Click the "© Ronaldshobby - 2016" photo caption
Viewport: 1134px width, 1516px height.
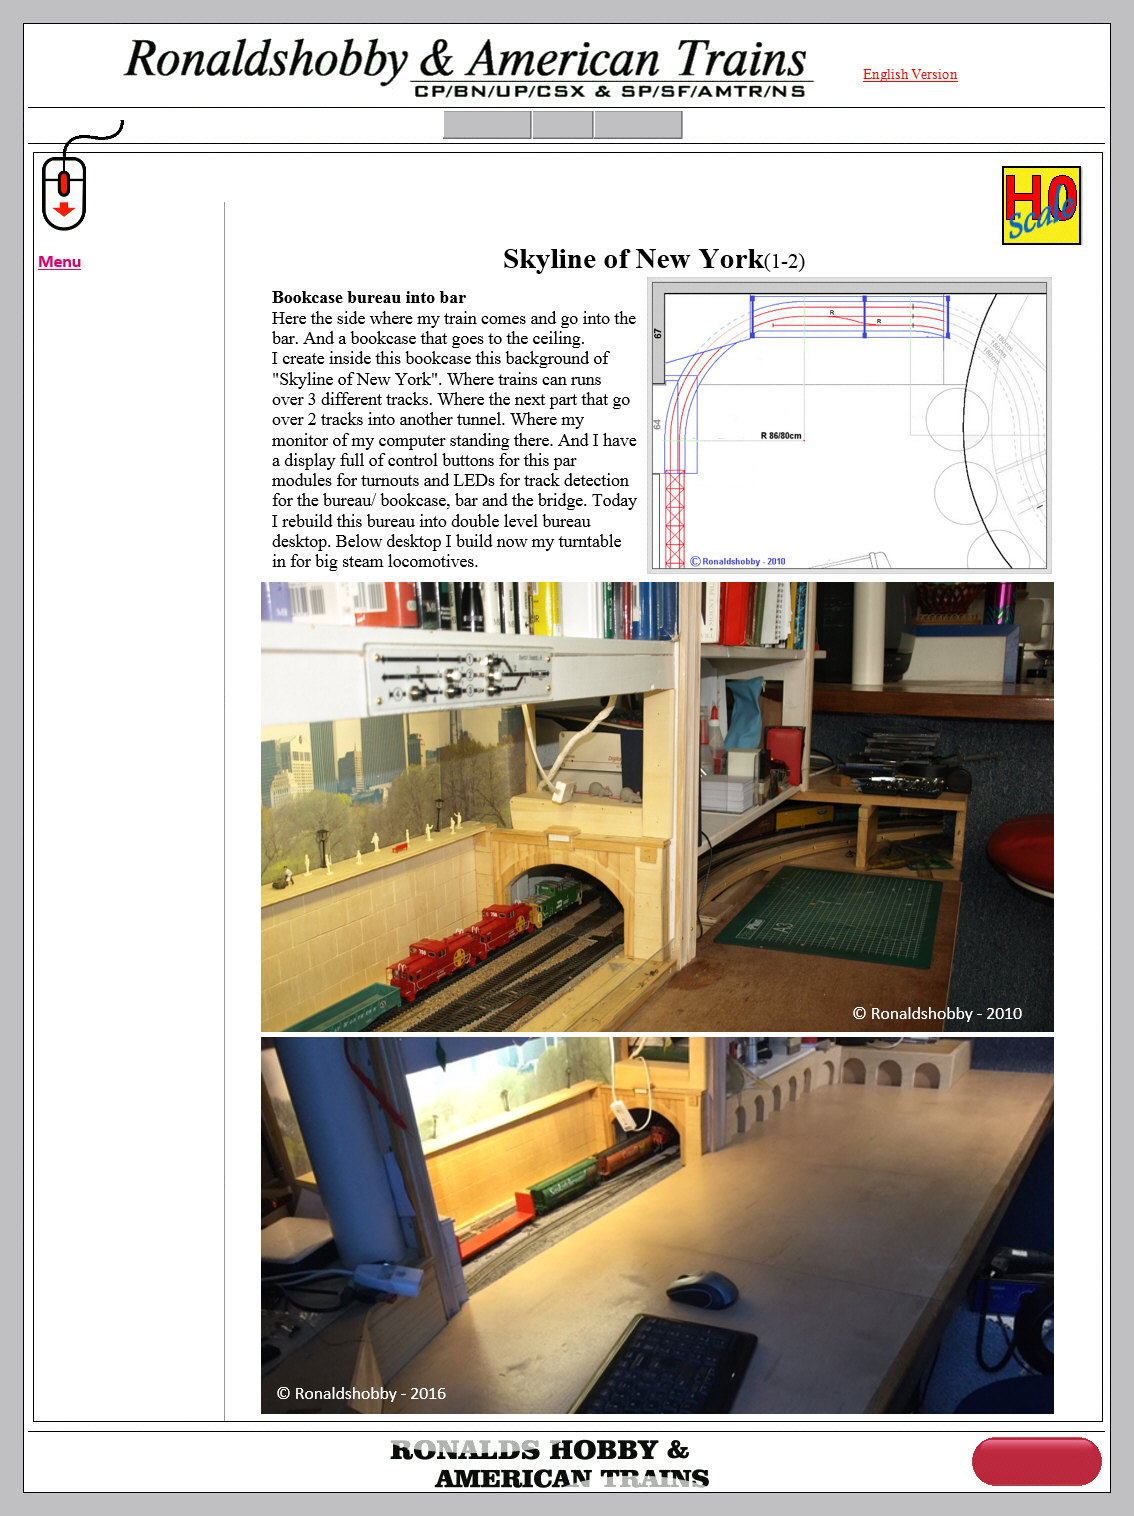(361, 1393)
